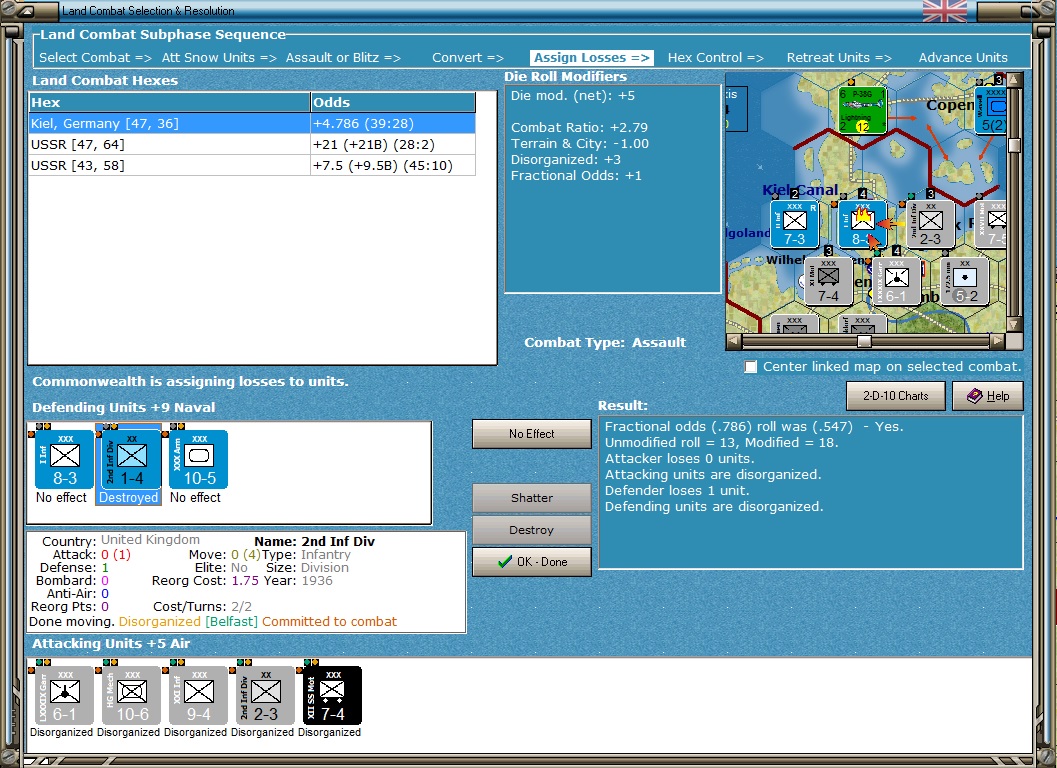The image size is (1057, 768).
Task: Click the minimap vertical scrollbar up arrow
Action: 1014,80
